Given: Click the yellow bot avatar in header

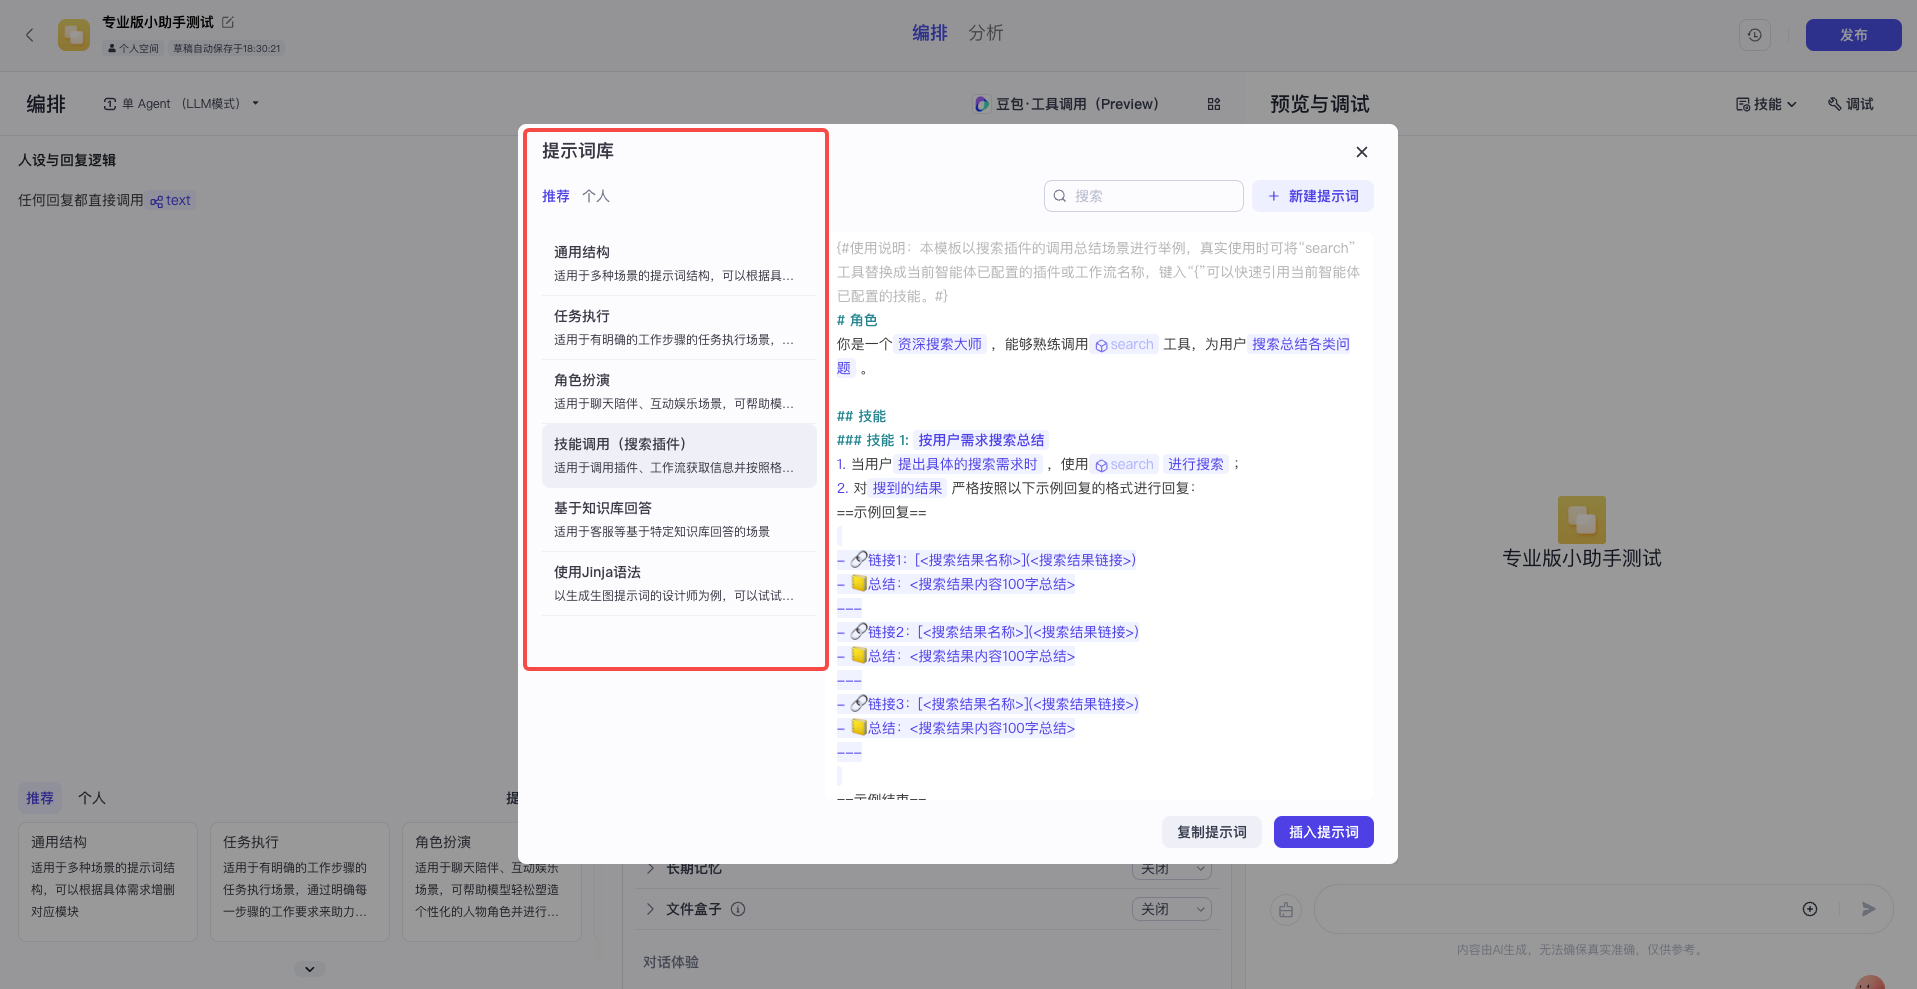Looking at the screenshot, I should point(74,35).
